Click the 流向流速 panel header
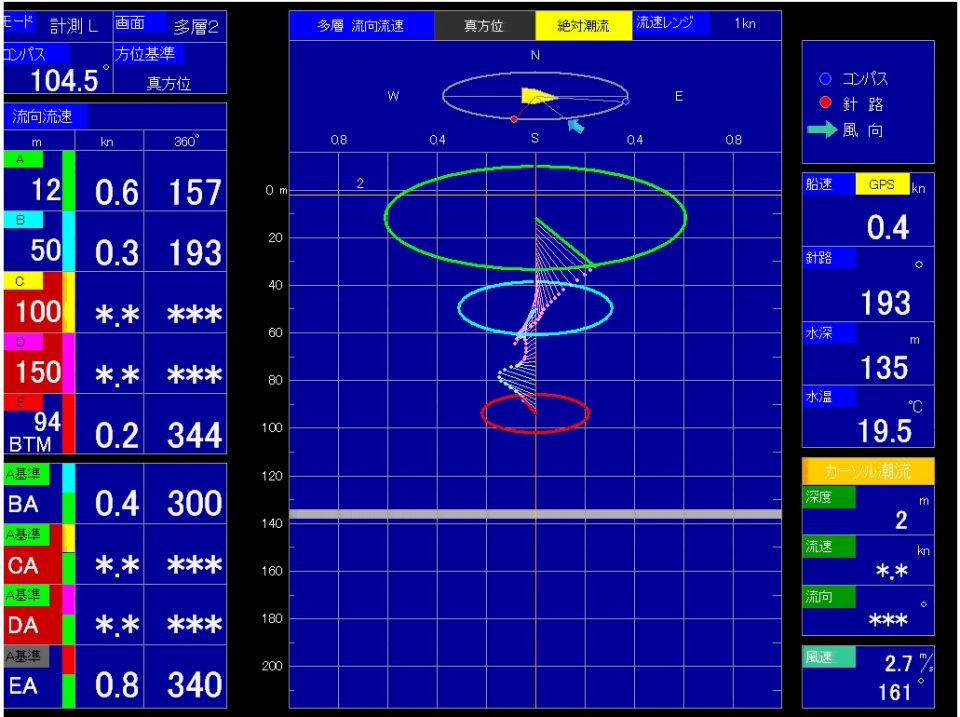Image resolution: width=960 pixels, height=717 pixels. [x=45, y=116]
